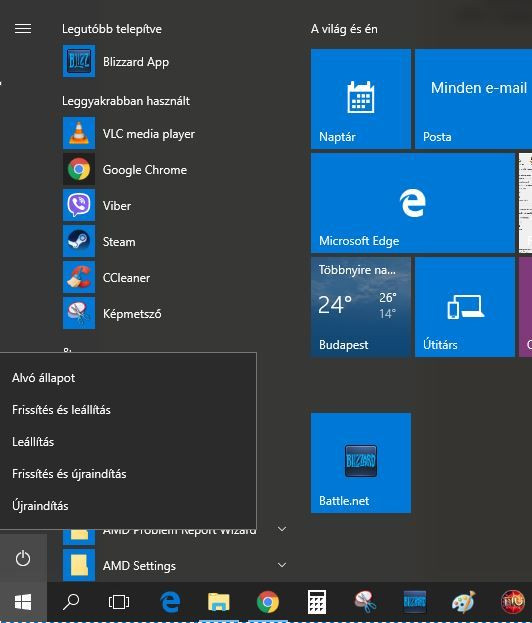Open File Explorer on the taskbar
The image size is (532, 623).
[x=219, y=602]
